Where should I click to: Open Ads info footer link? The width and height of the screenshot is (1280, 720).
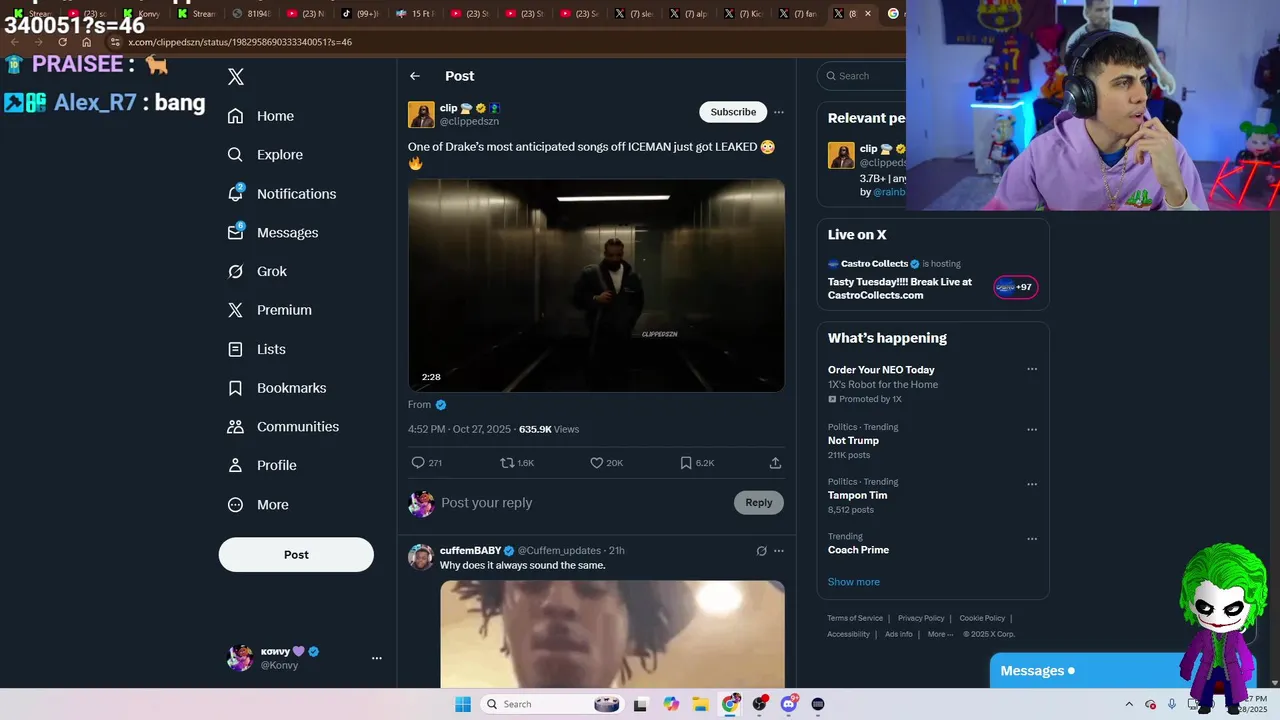[899, 634]
